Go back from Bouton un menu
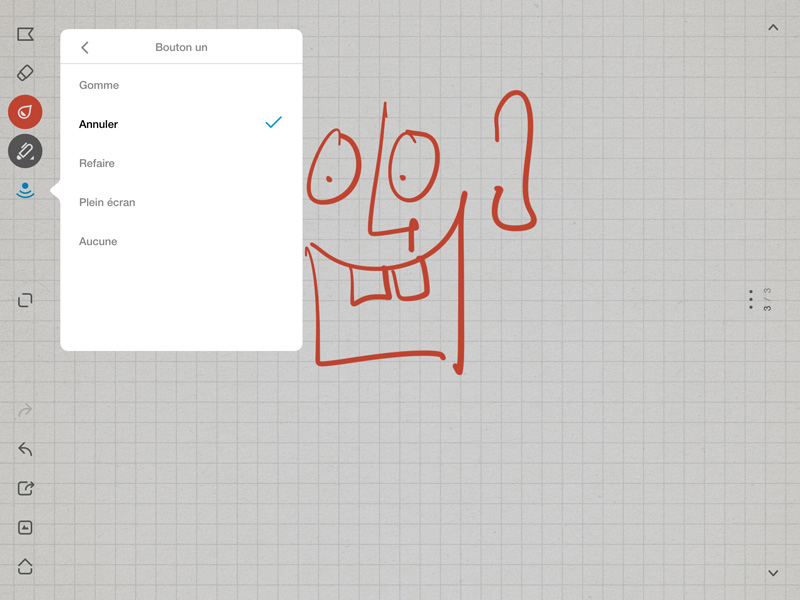The width and height of the screenshot is (800, 600). 85,47
